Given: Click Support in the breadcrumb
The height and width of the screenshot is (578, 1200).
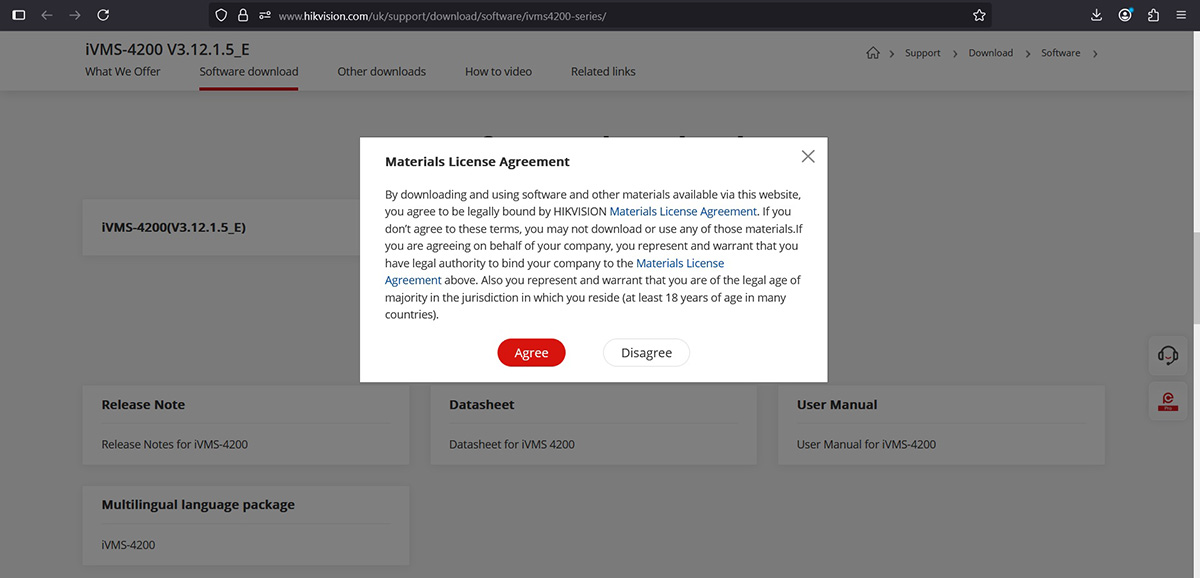Looking at the screenshot, I should 923,53.
